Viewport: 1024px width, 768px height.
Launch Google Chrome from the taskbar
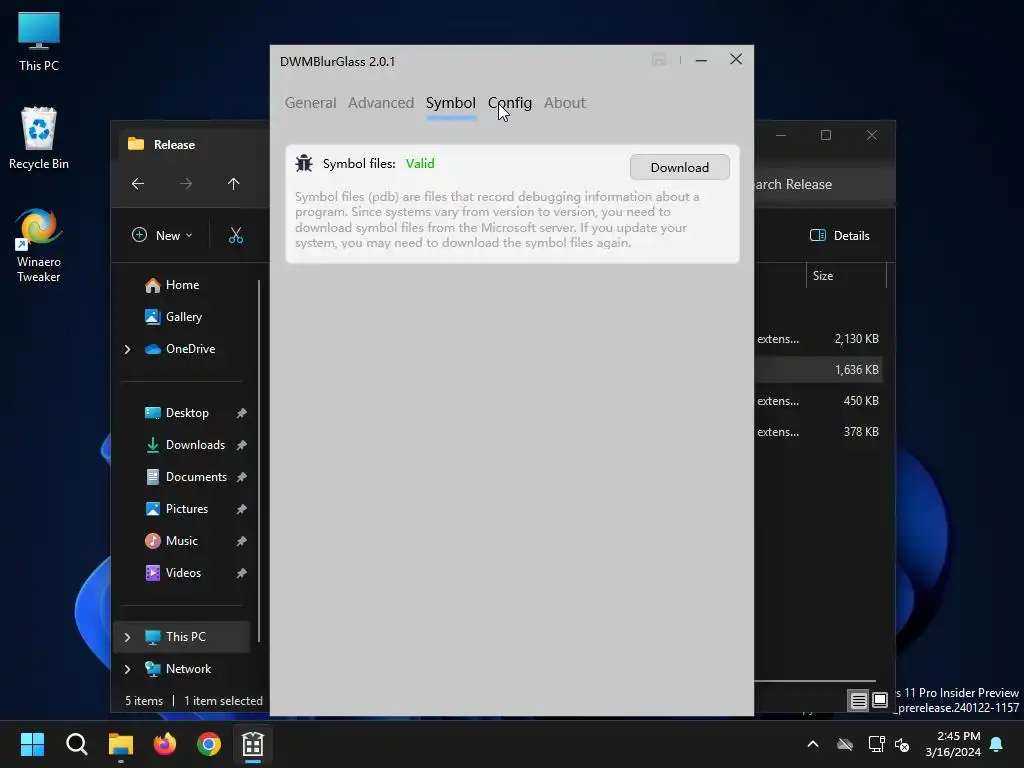coord(209,744)
